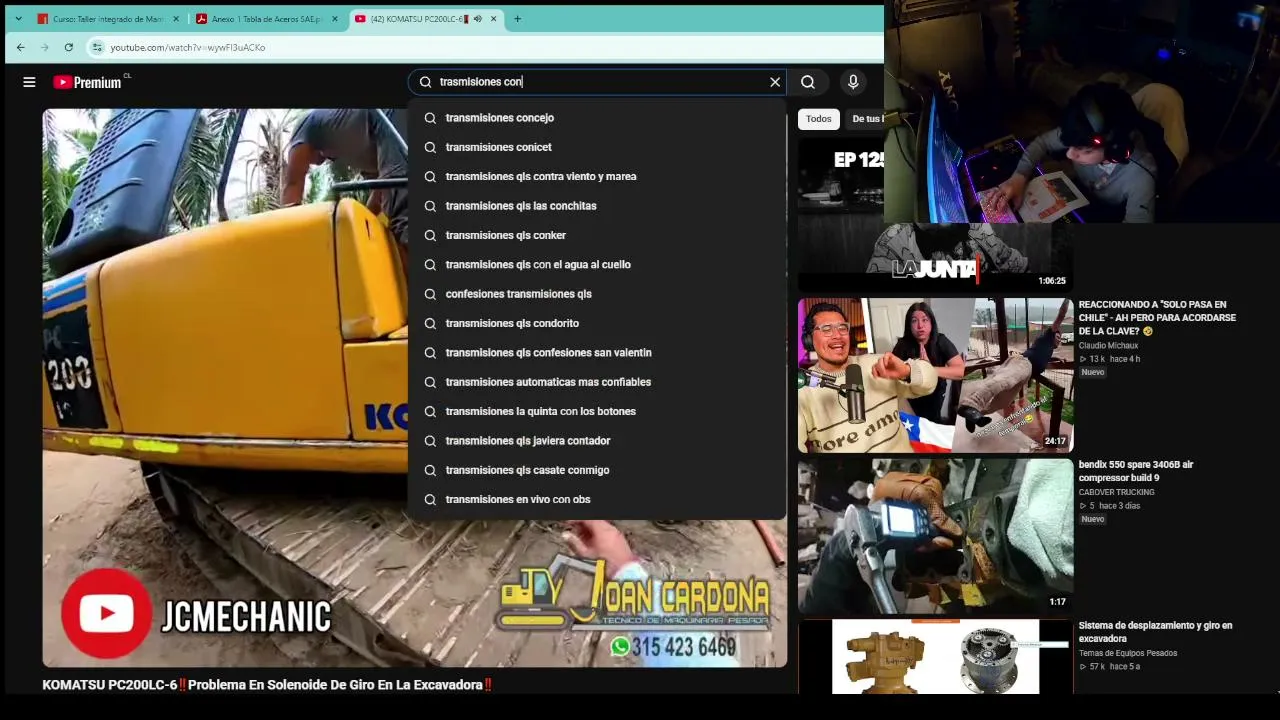Reload the YouTube page
1280x720 pixels.
tap(68, 47)
